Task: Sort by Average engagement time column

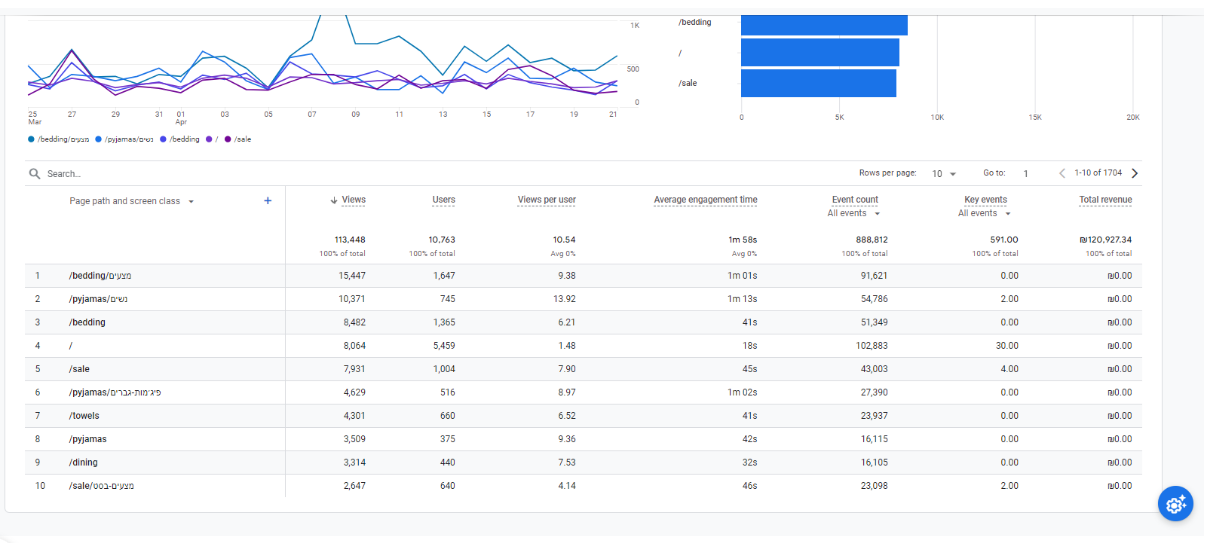Action: [705, 200]
